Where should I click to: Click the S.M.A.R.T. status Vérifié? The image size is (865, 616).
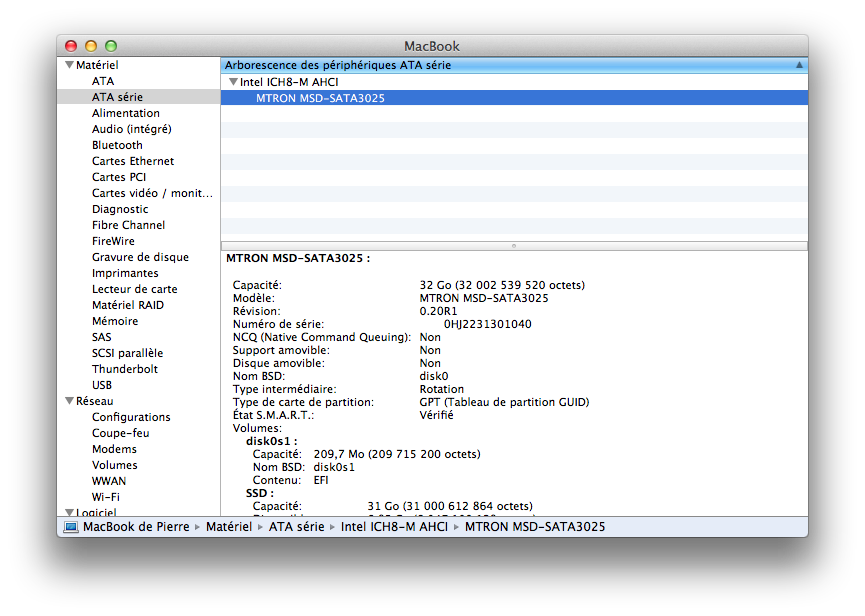pyautogui.click(x=436, y=415)
